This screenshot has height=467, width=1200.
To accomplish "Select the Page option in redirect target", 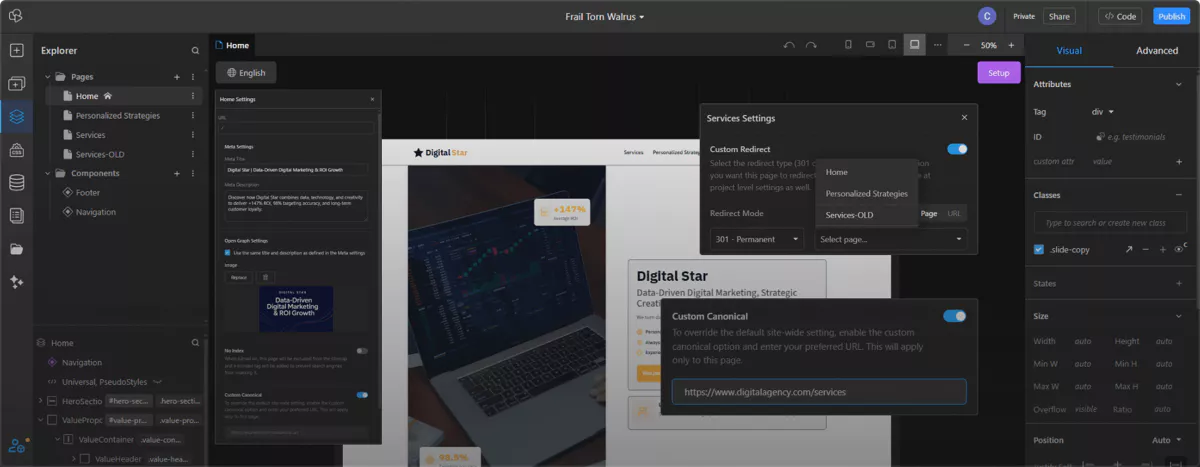I will (929, 213).
